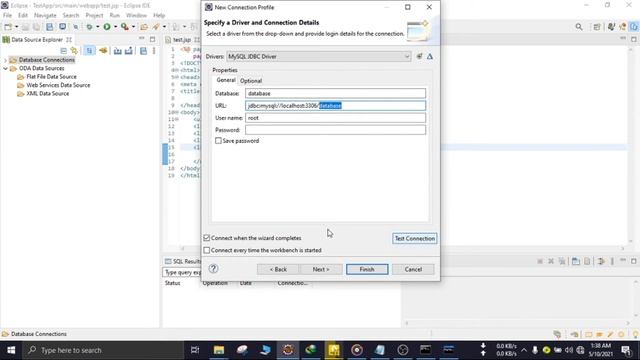Image resolution: width=640 pixels, height=360 pixels.
Task: Uncheck Connect when the wizard completes
Action: (207, 238)
